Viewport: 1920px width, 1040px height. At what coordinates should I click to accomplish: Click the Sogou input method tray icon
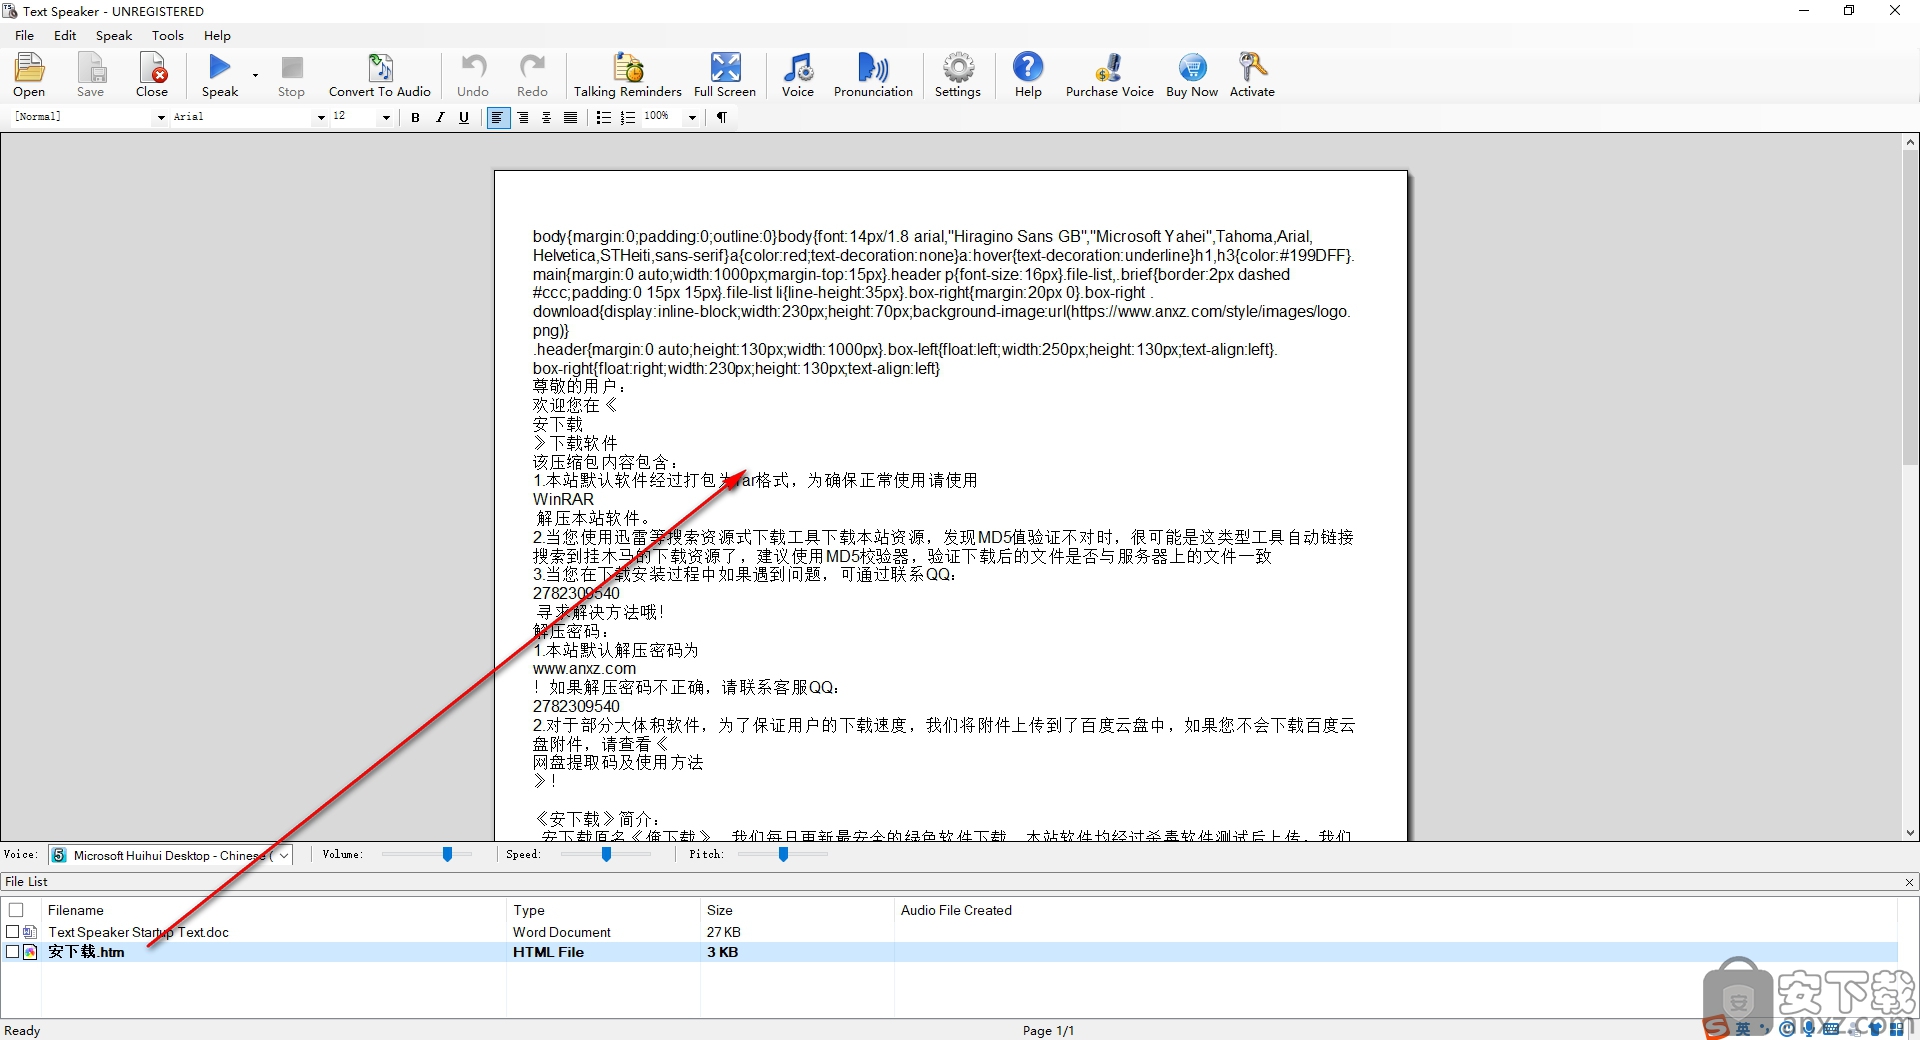click(1716, 1028)
